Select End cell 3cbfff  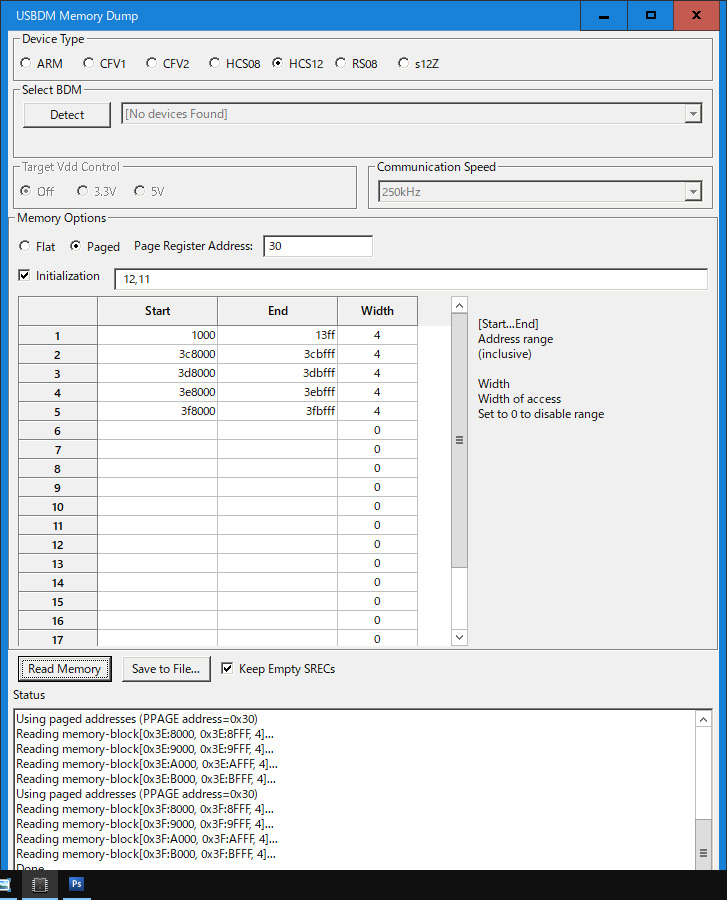click(x=278, y=354)
